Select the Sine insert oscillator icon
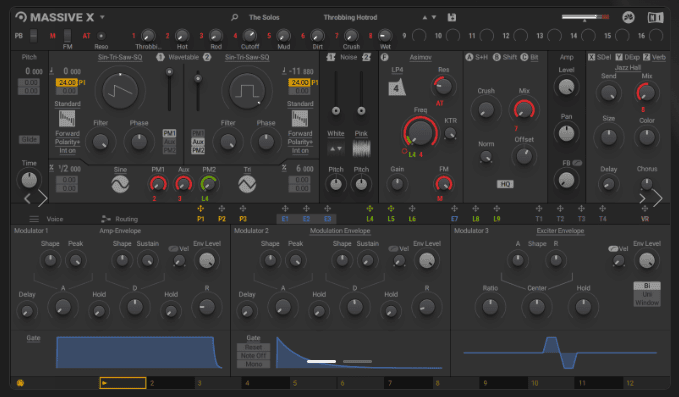The height and width of the screenshot is (397, 679). [120, 184]
